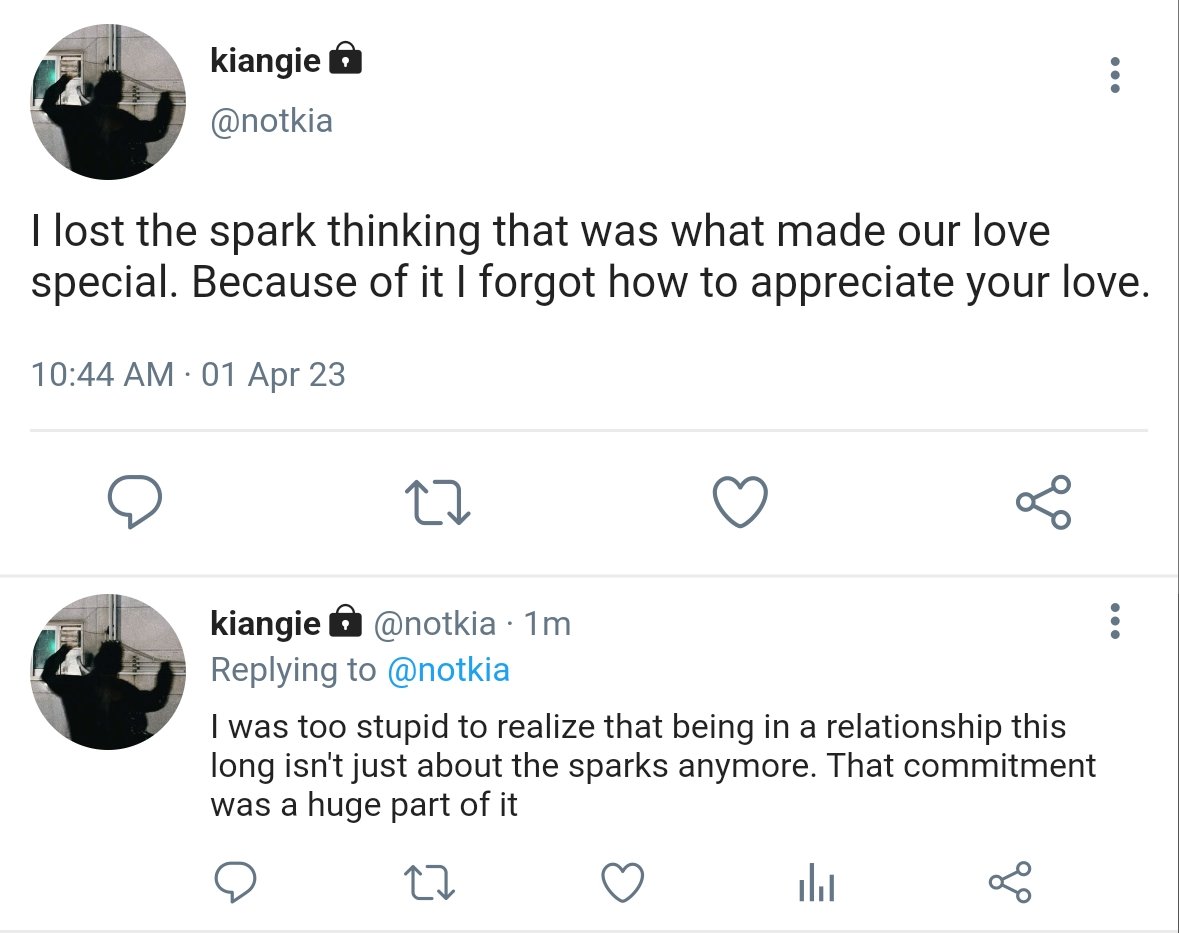Click the 10:44 AM 01 Apr 23 timestamp
Viewport: 1179px width, 933px height.
pos(188,374)
